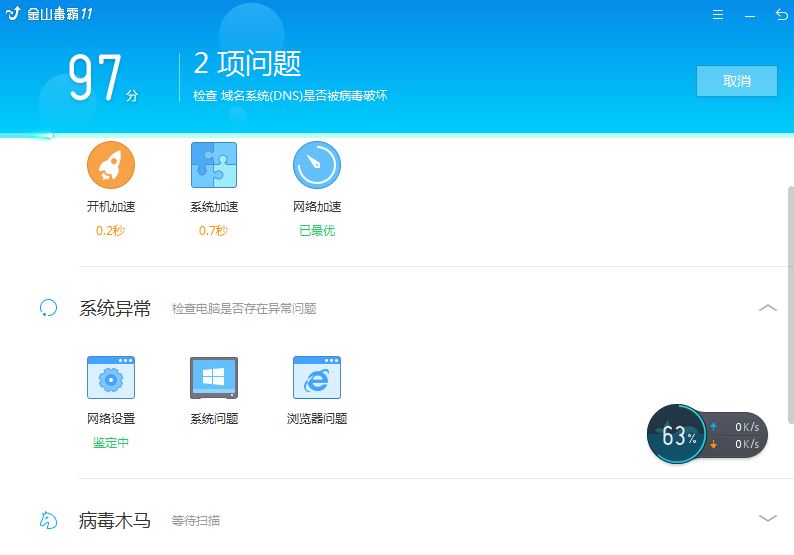Click the back arrow in title bar
Viewport: 794px width, 555px height.
coord(781,15)
